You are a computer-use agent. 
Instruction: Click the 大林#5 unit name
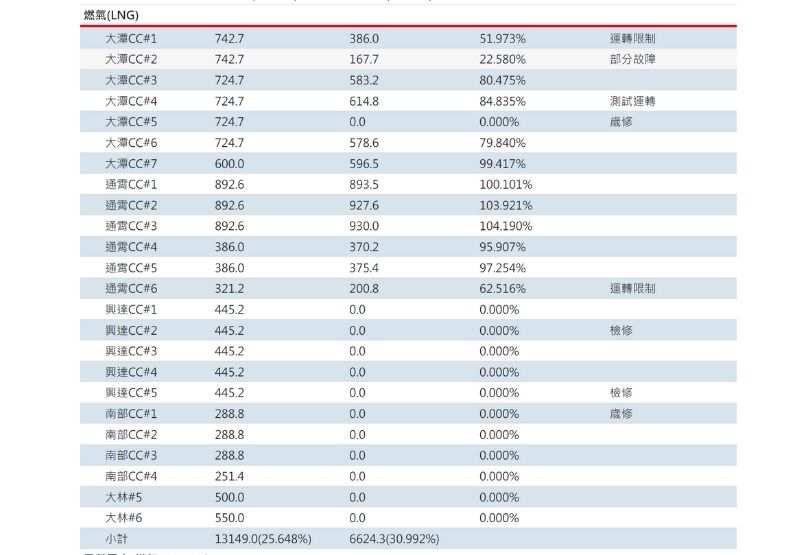[x=124, y=497]
